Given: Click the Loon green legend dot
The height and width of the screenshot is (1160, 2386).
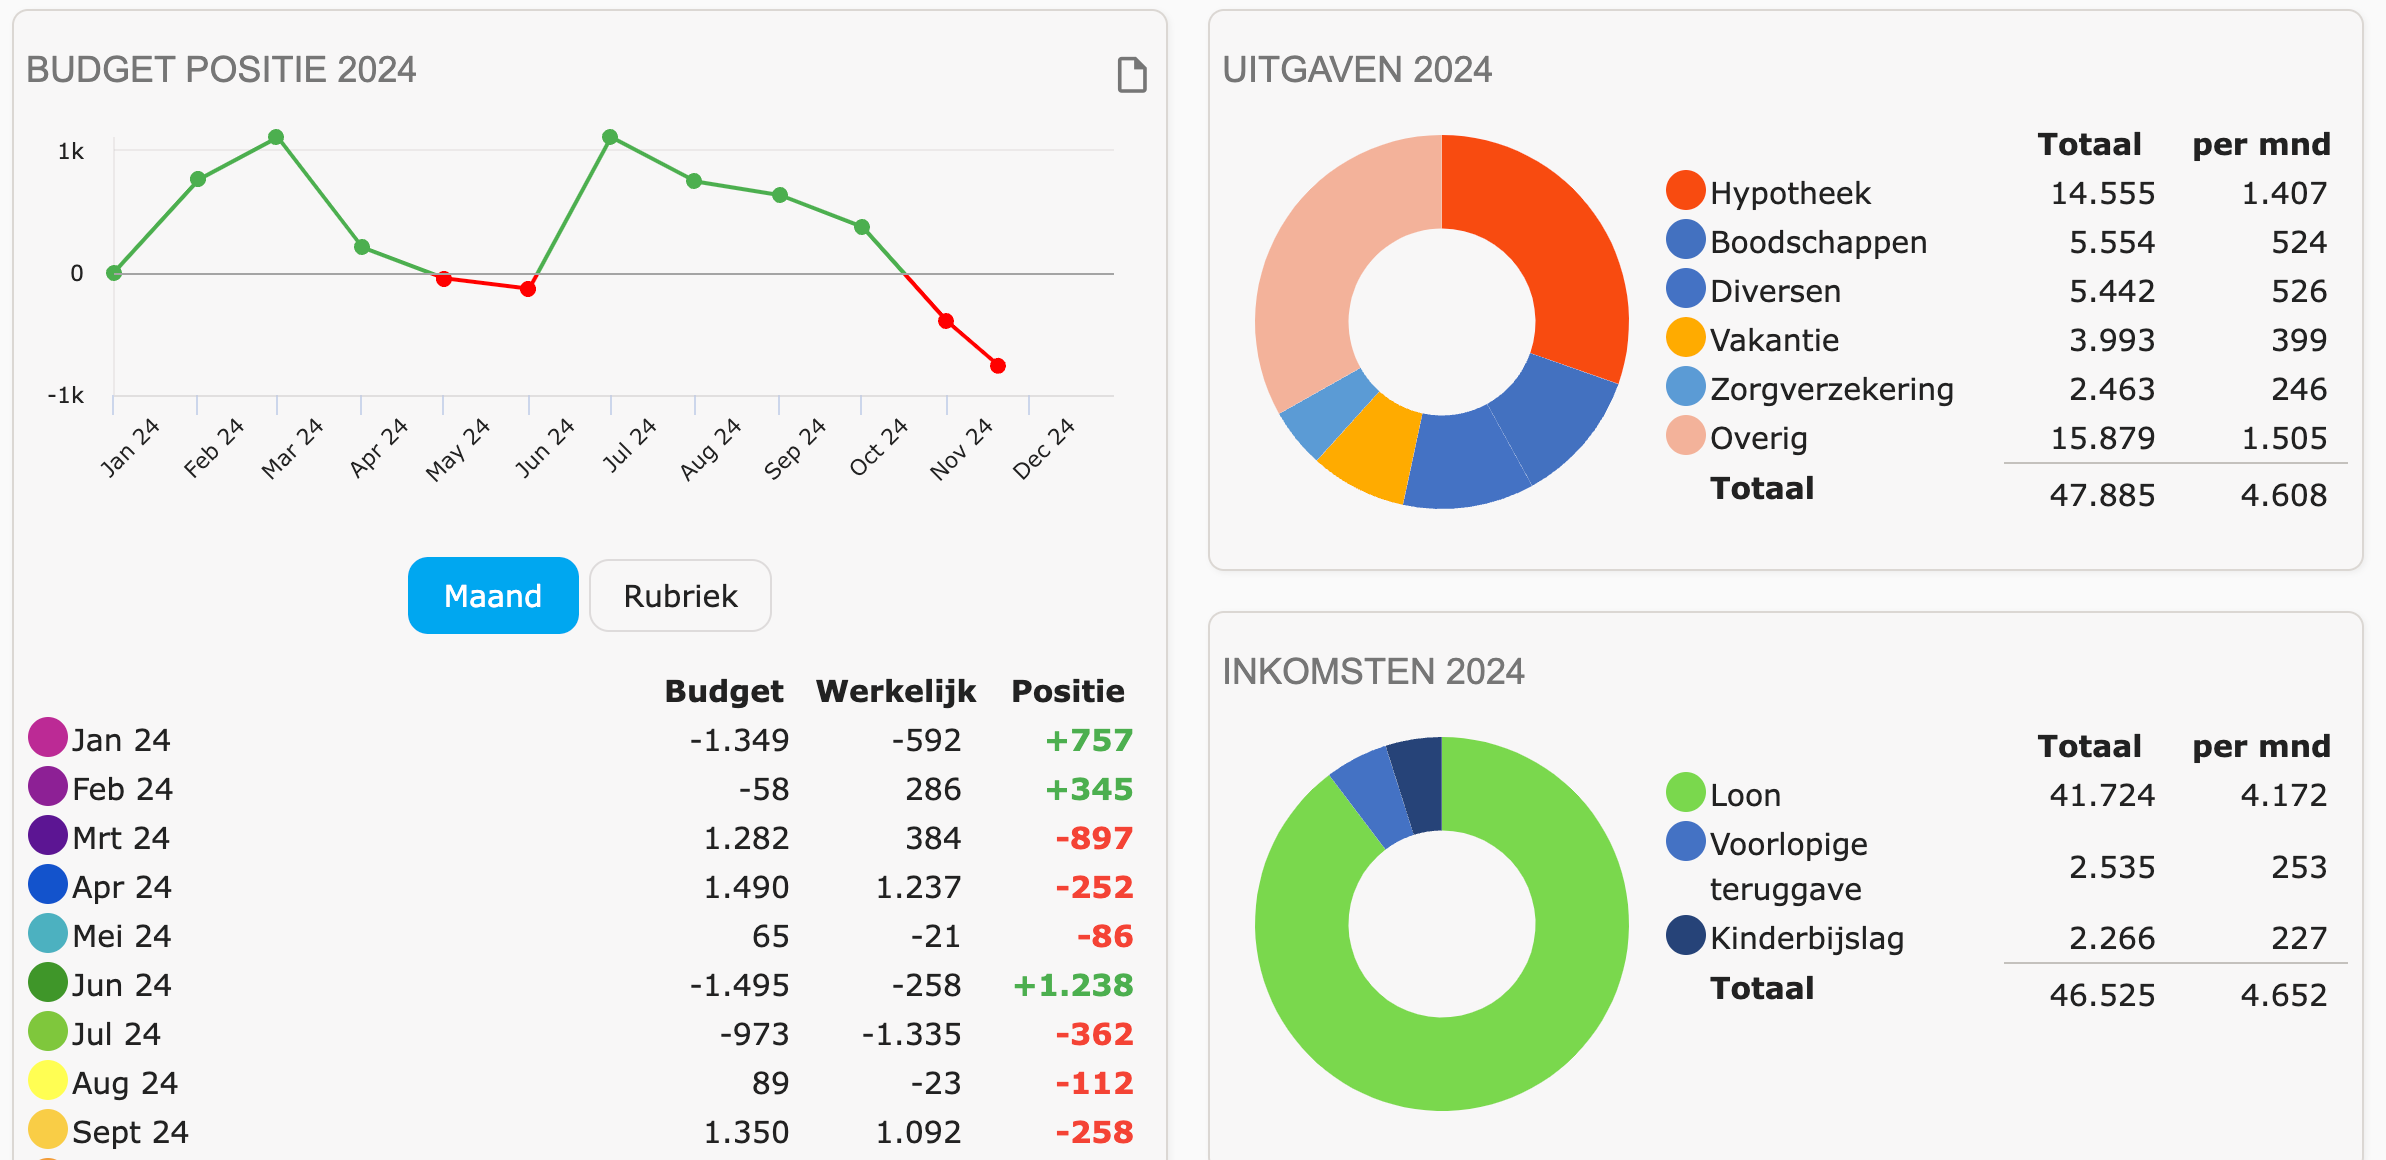Looking at the screenshot, I should tap(1685, 792).
